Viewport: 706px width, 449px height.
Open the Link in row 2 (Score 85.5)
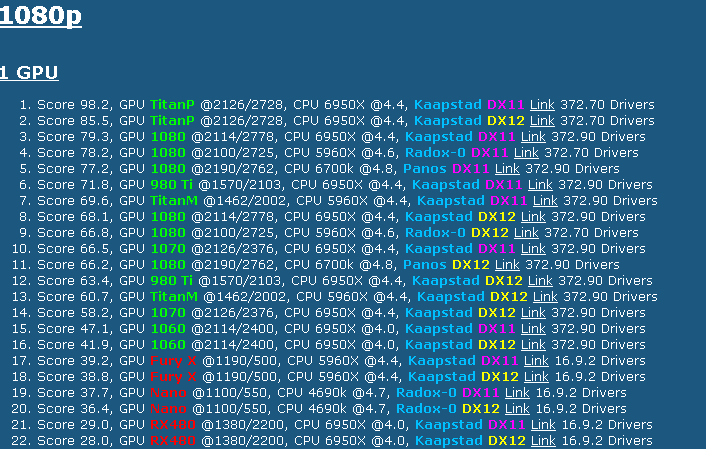point(542,121)
